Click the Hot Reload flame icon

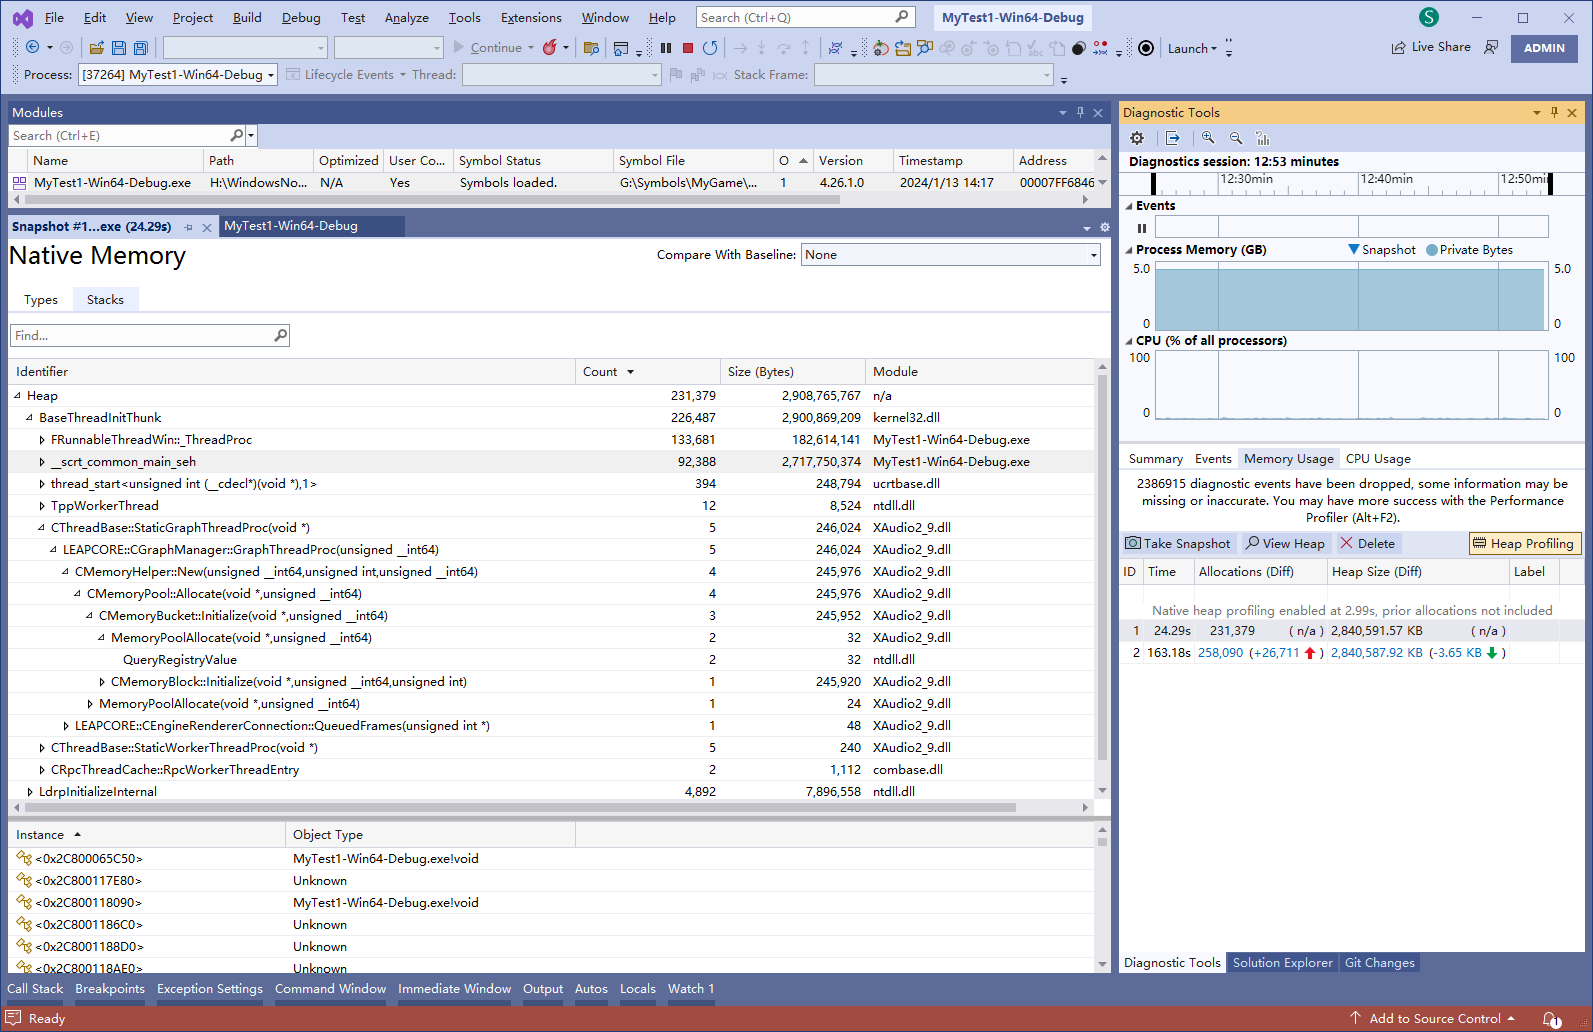(550, 47)
